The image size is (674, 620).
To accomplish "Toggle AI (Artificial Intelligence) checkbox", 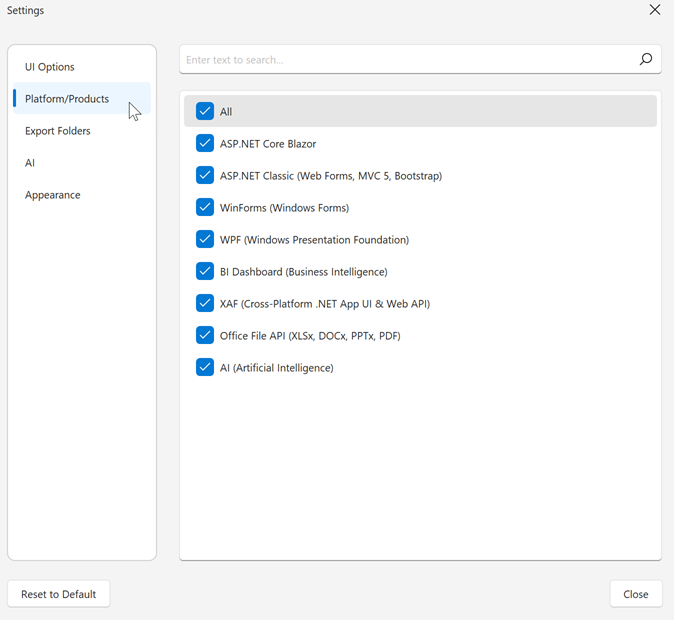I will [205, 367].
